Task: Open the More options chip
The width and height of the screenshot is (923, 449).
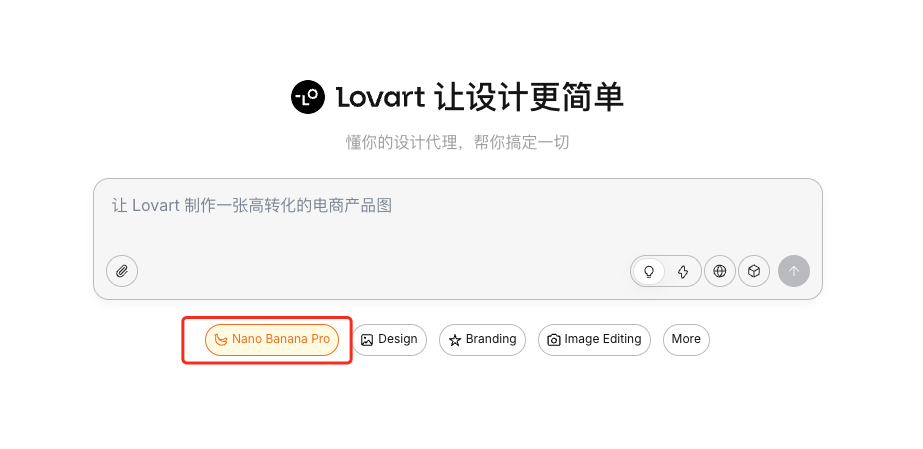Action: [686, 340]
